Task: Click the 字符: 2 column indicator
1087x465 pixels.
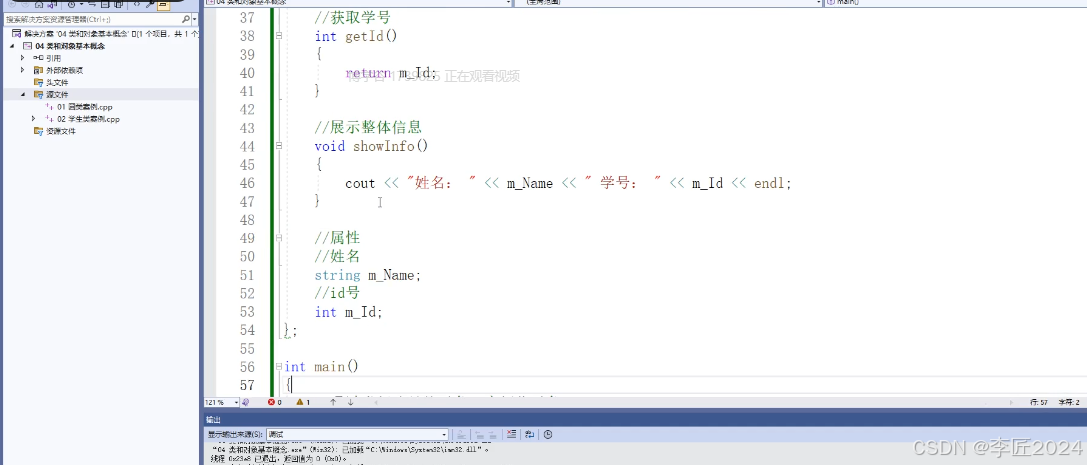Action: (1069, 402)
